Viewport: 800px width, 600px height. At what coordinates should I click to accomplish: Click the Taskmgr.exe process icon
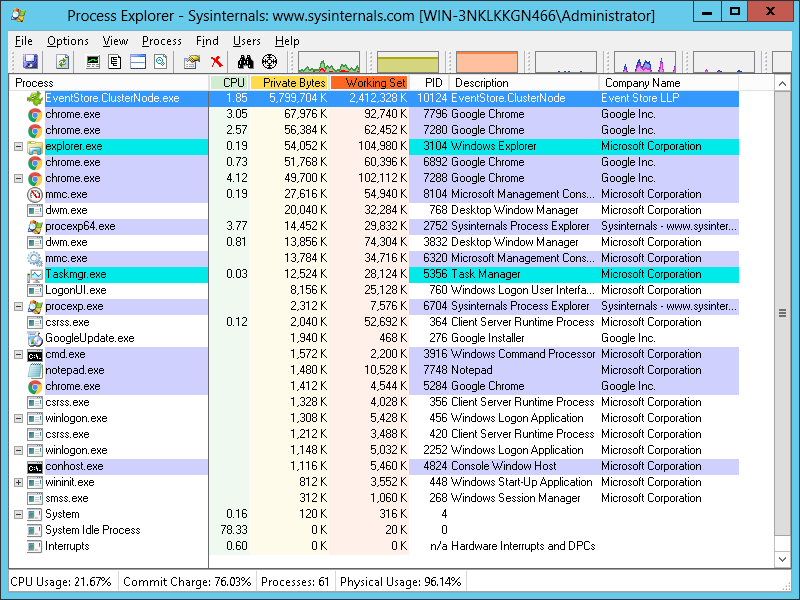35,275
